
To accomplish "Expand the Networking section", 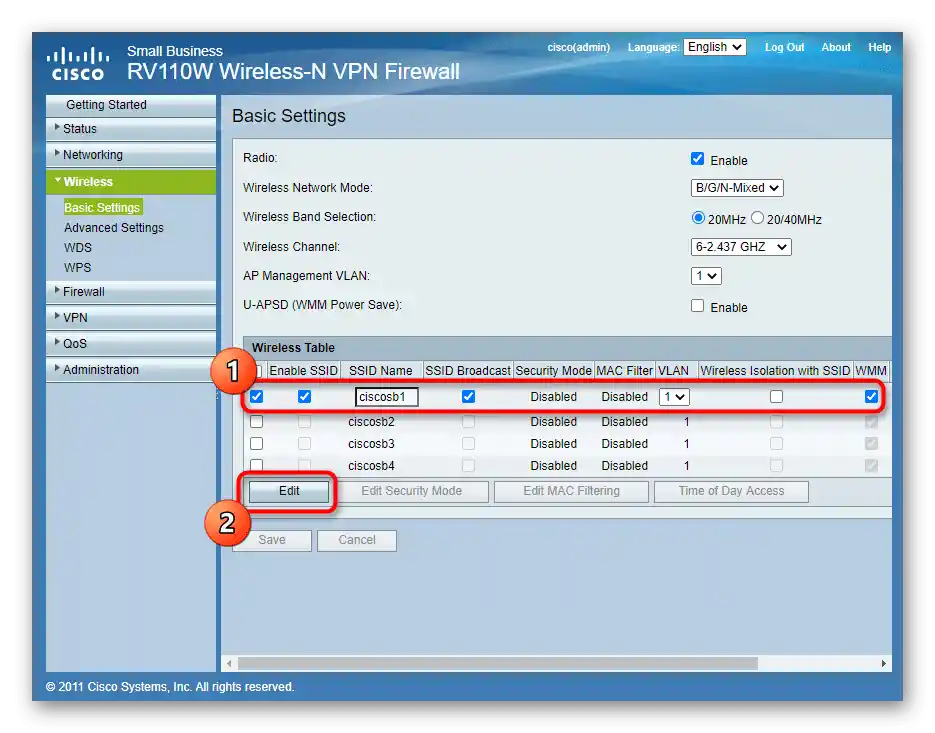I will (x=131, y=154).
